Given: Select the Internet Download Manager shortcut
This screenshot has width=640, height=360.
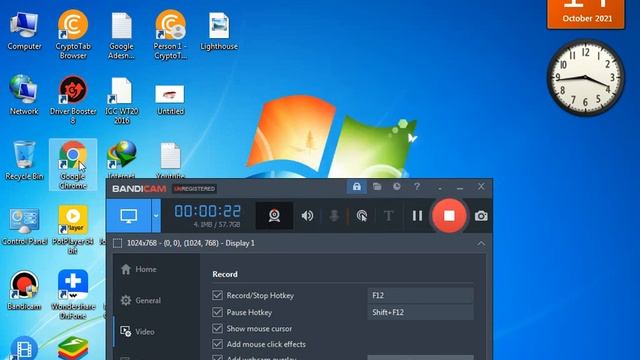Looking at the screenshot, I should tap(121, 159).
